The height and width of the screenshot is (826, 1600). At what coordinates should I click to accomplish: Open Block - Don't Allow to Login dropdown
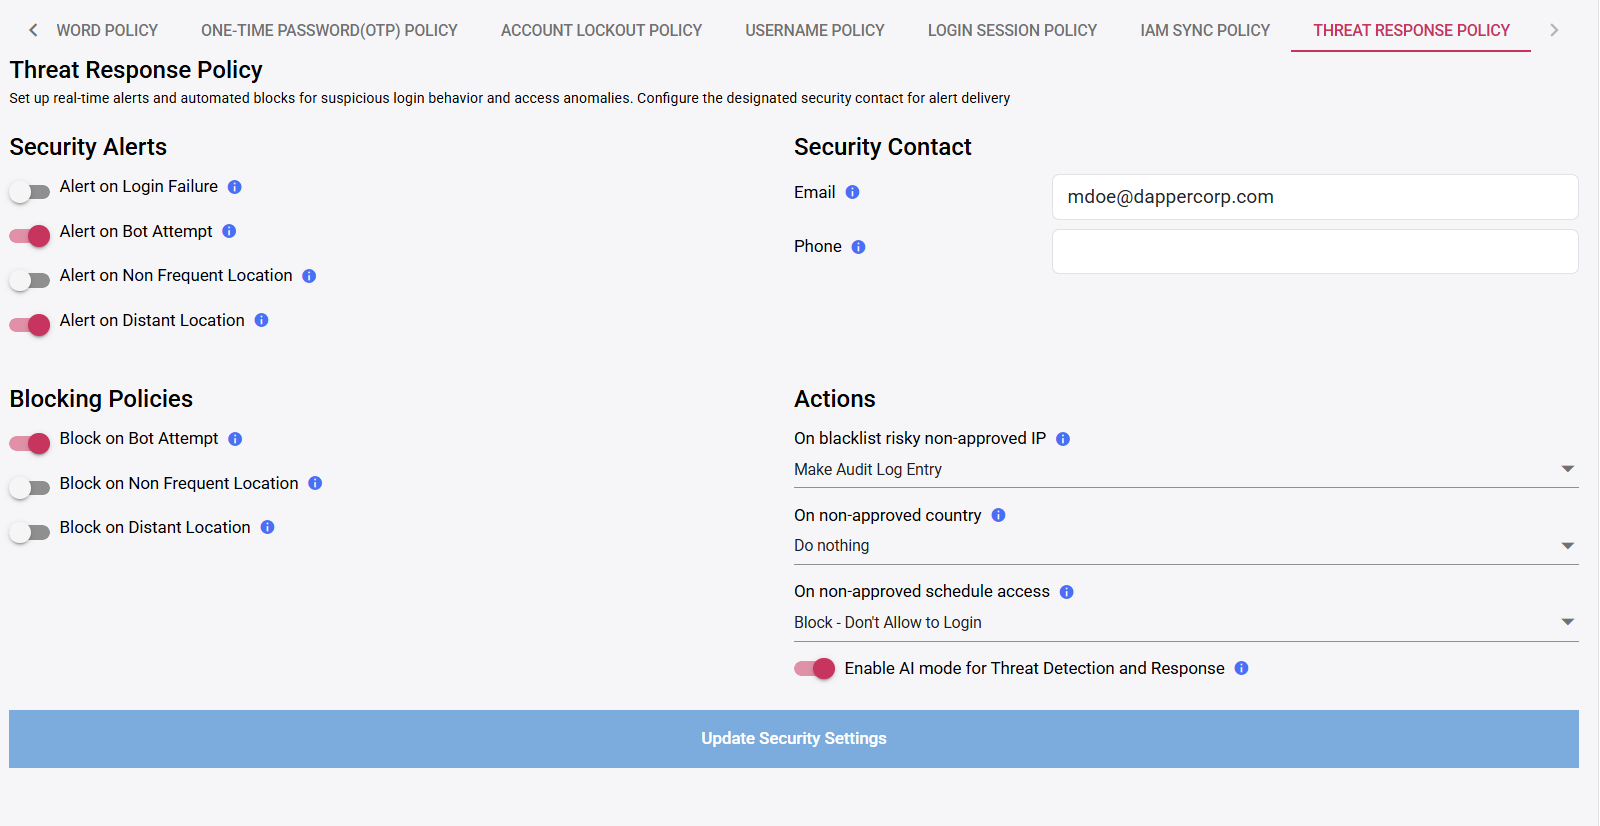(1186, 622)
